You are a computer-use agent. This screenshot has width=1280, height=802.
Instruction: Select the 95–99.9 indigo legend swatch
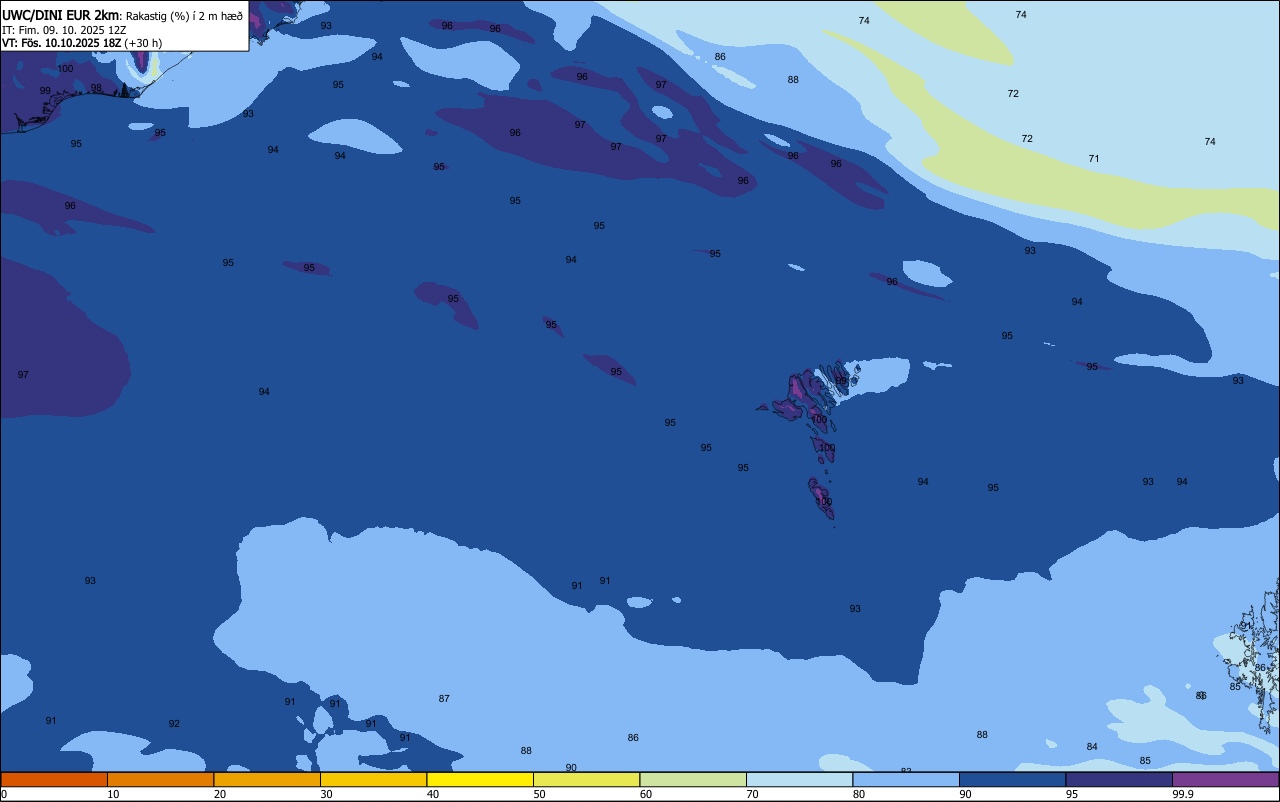pos(1119,779)
